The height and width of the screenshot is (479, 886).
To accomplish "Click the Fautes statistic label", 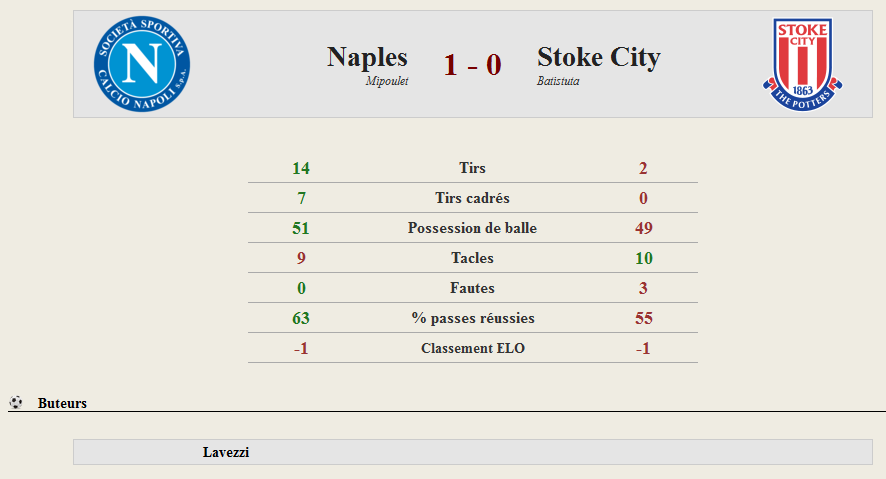I will pos(472,288).
